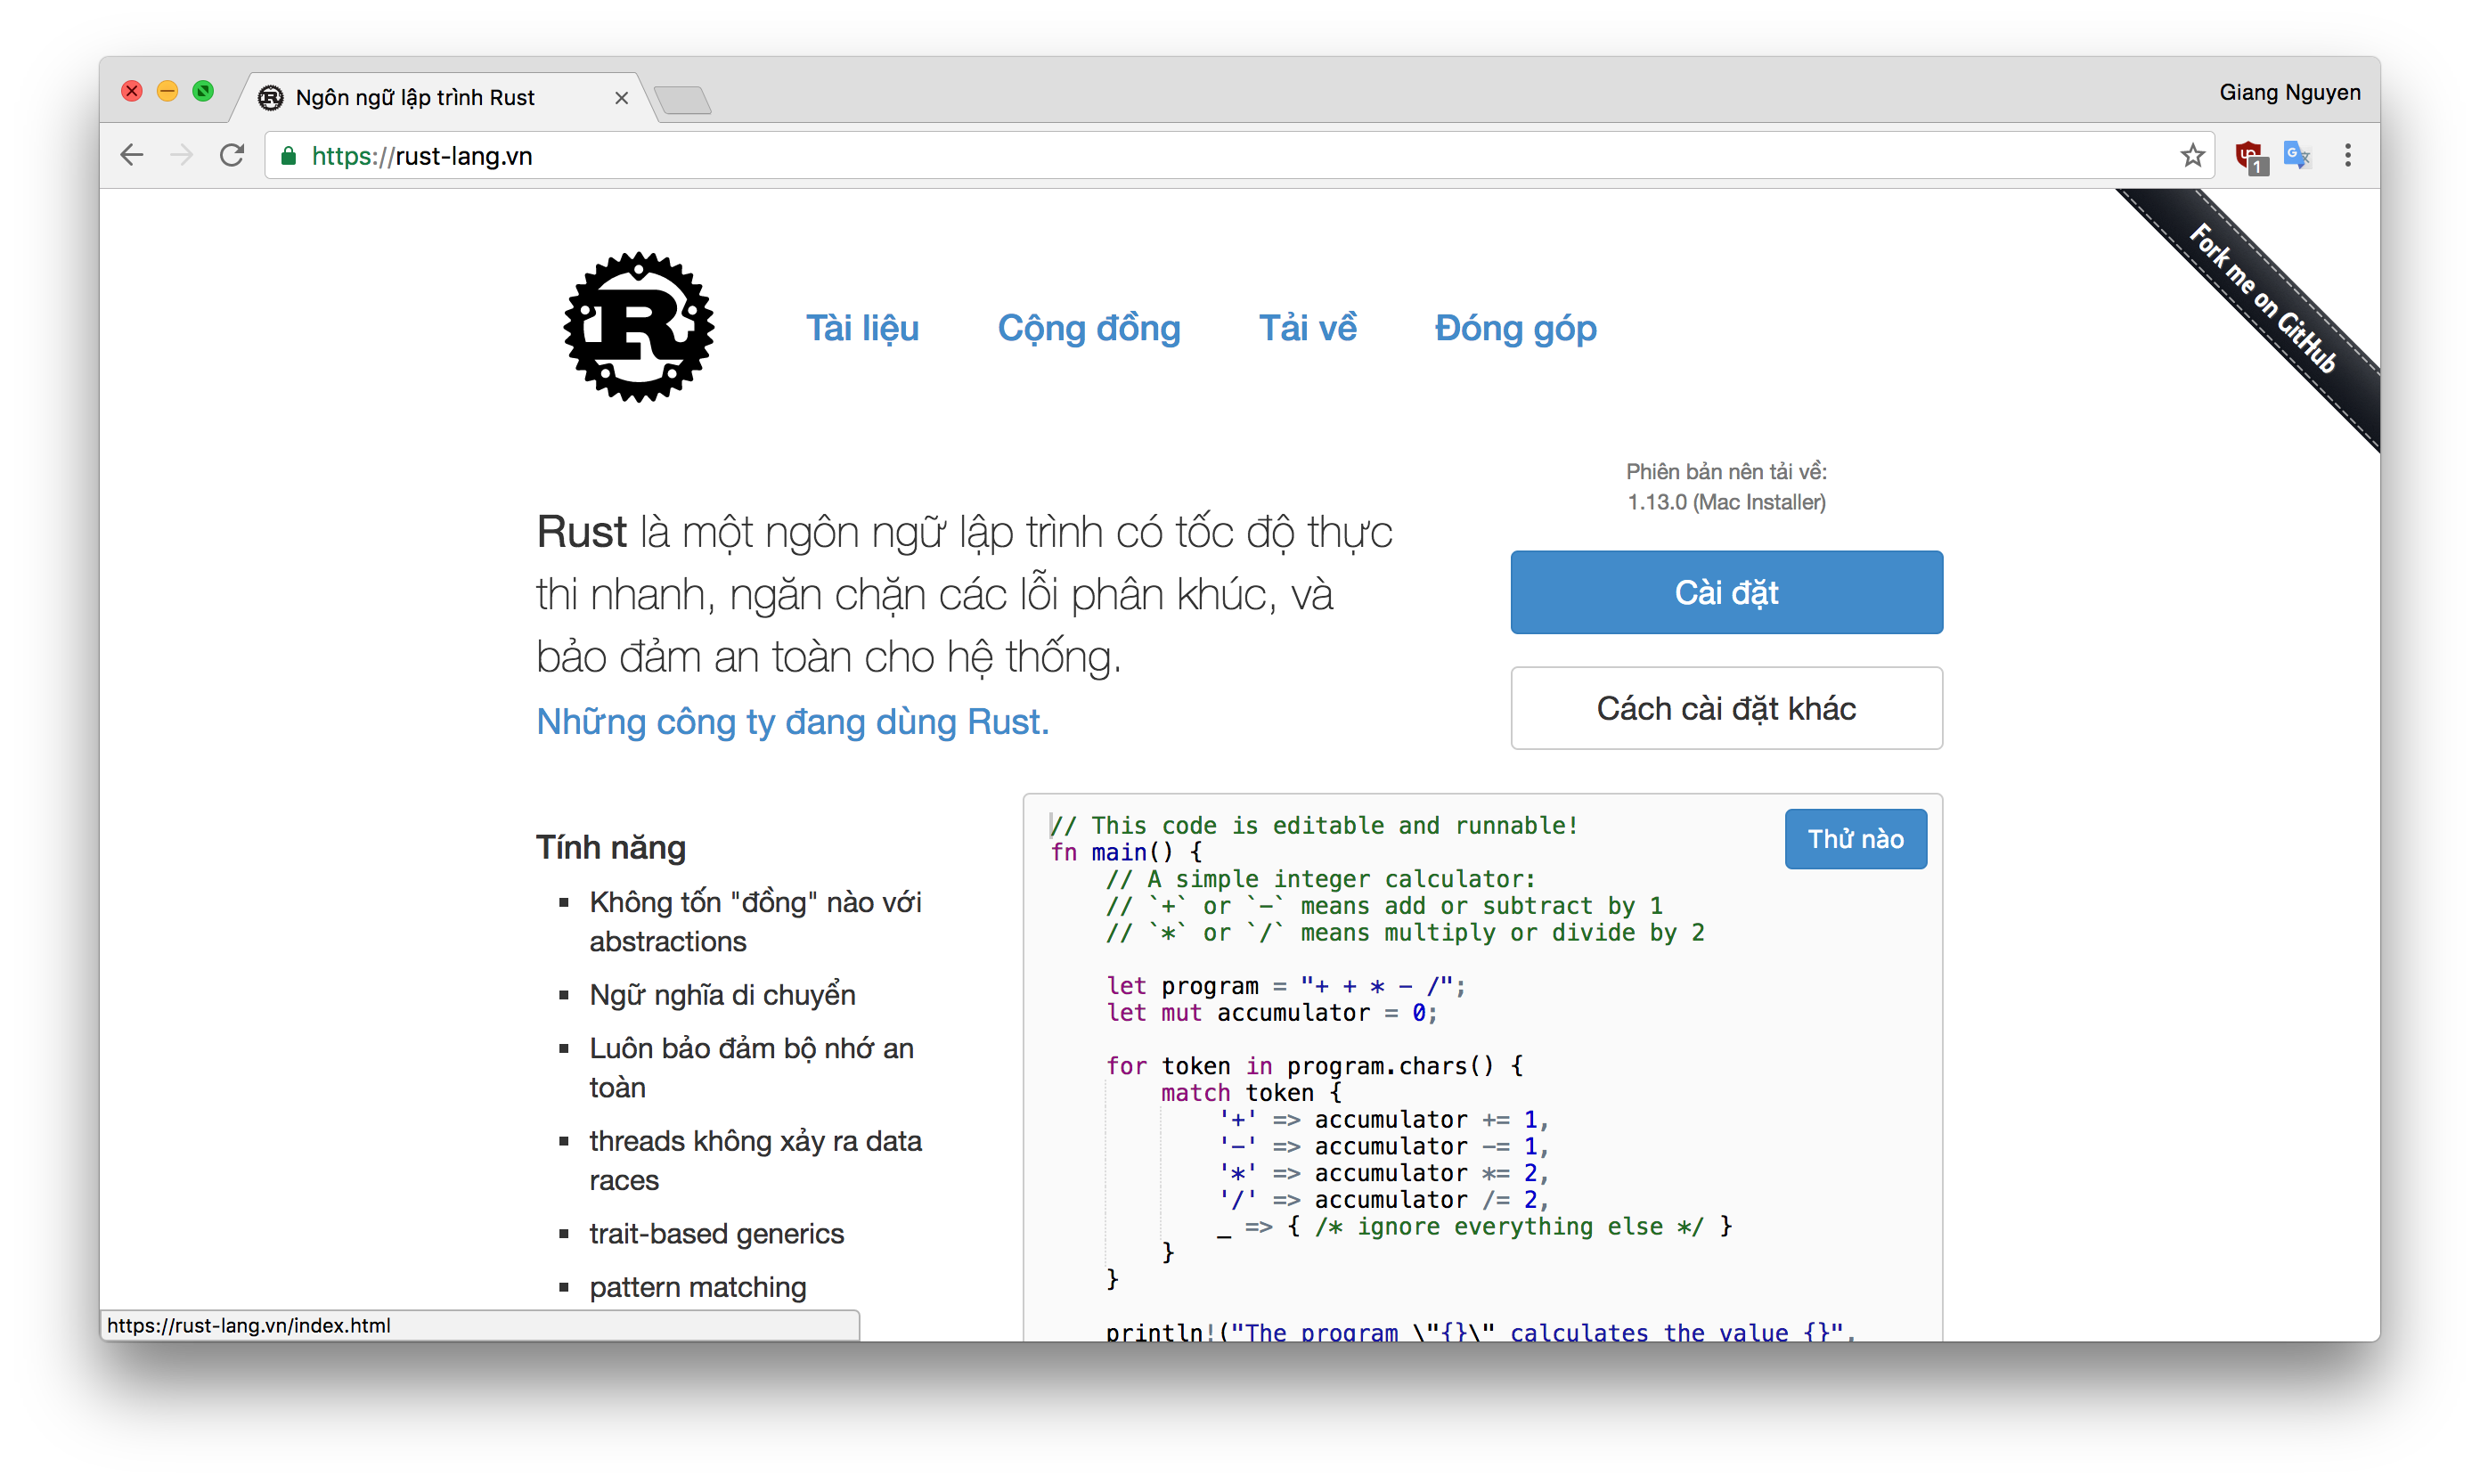Click the Fork me on GitHub ribbon
Screen dimensions: 2480x1484
click(2262, 299)
